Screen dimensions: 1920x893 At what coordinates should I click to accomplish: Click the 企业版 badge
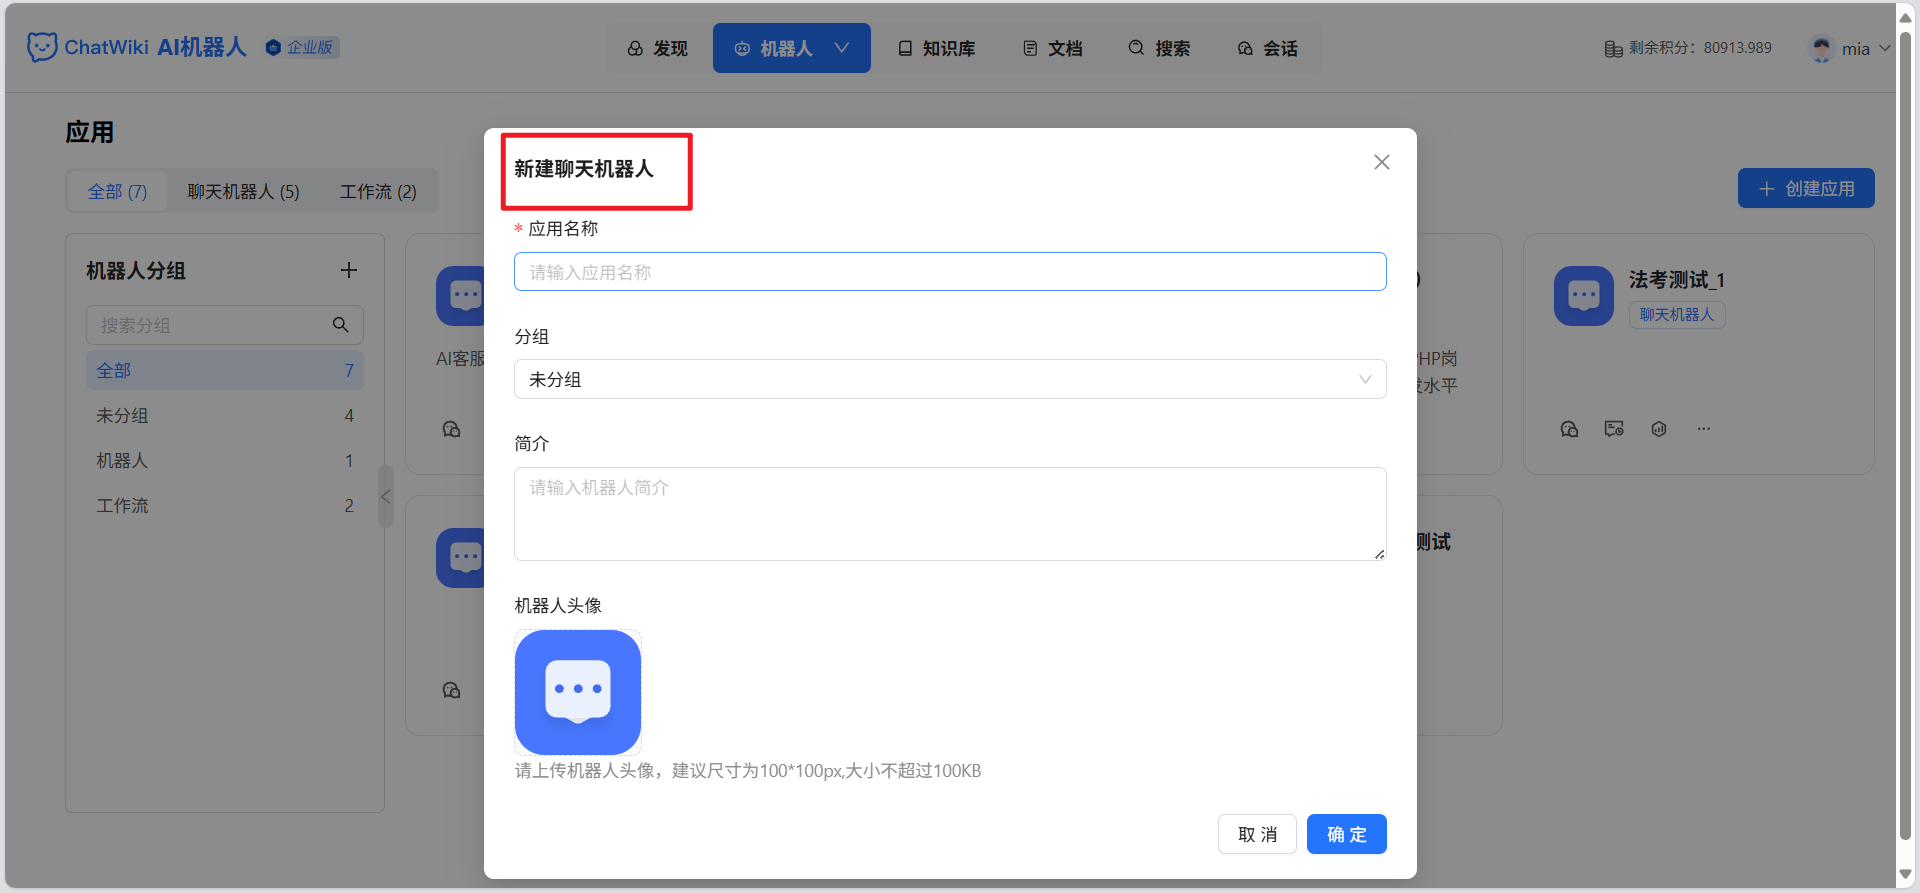(302, 47)
